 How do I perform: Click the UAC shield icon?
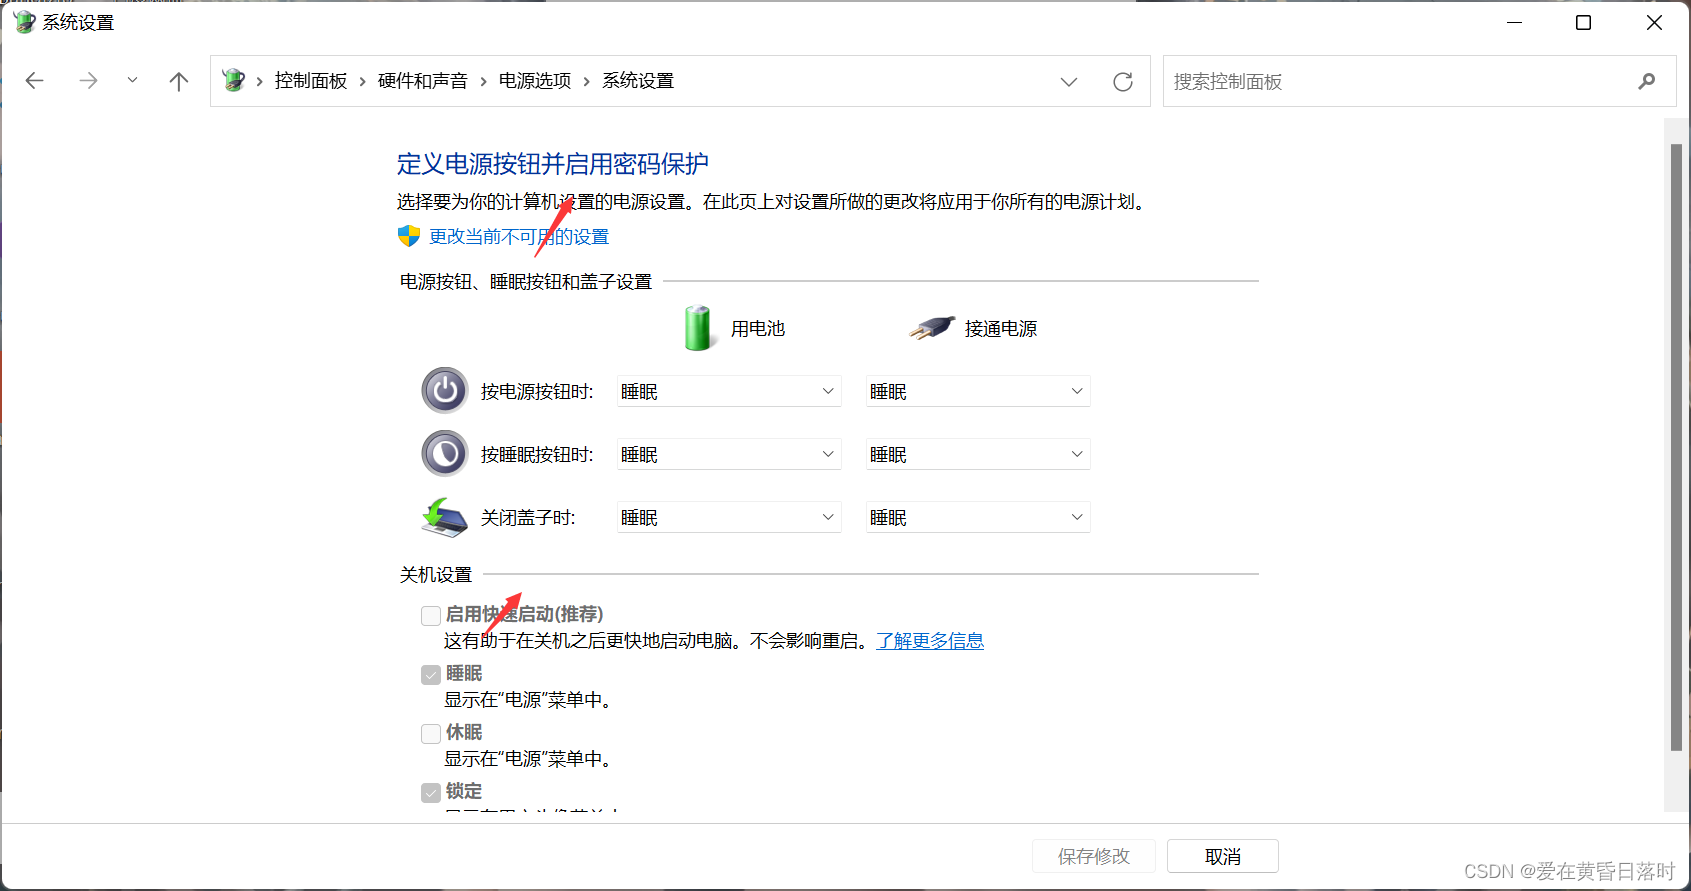click(x=409, y=236)
